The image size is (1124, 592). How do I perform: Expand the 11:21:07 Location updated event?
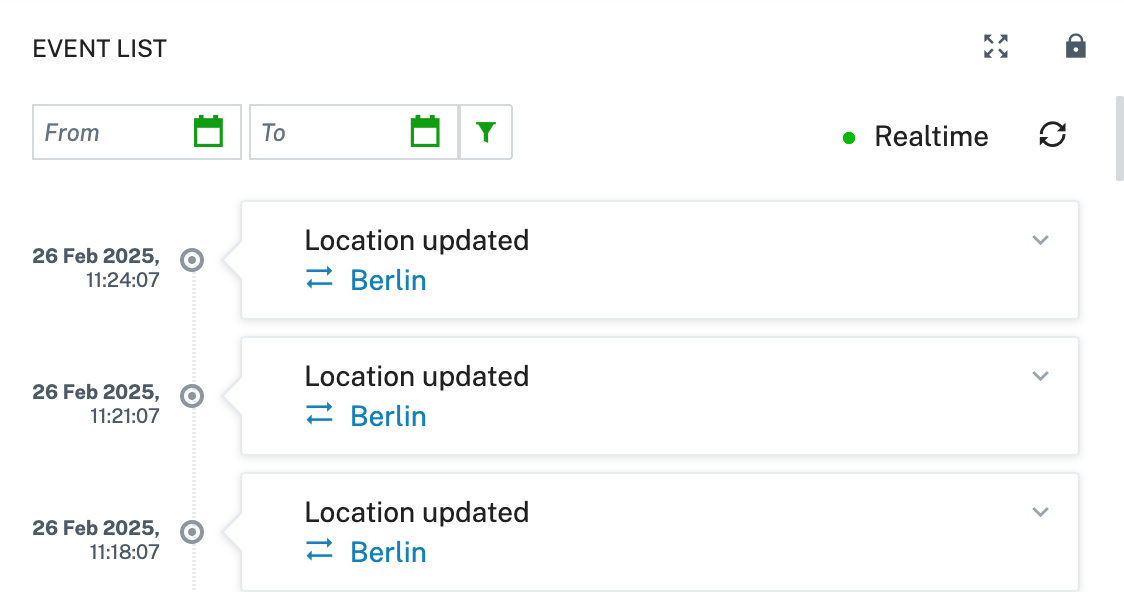(x=1040, y=376)
